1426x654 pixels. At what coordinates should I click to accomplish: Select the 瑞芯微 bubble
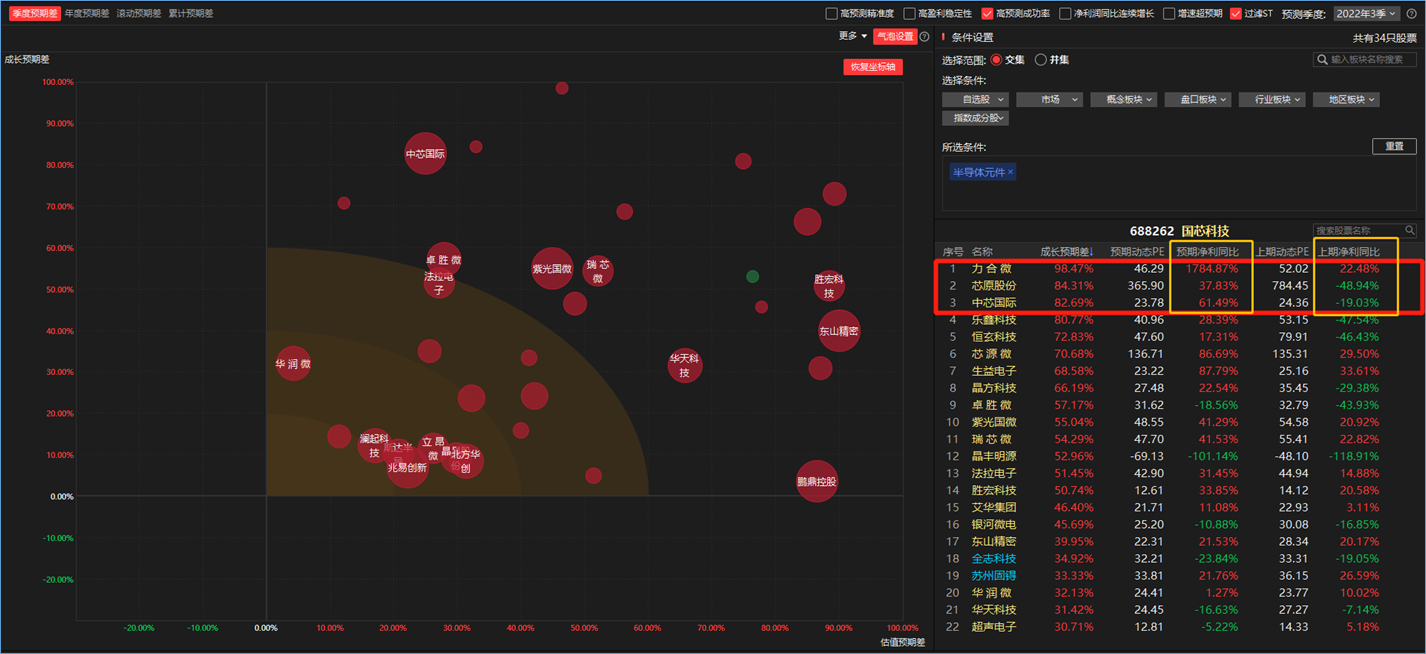click(x=598, y=271)
